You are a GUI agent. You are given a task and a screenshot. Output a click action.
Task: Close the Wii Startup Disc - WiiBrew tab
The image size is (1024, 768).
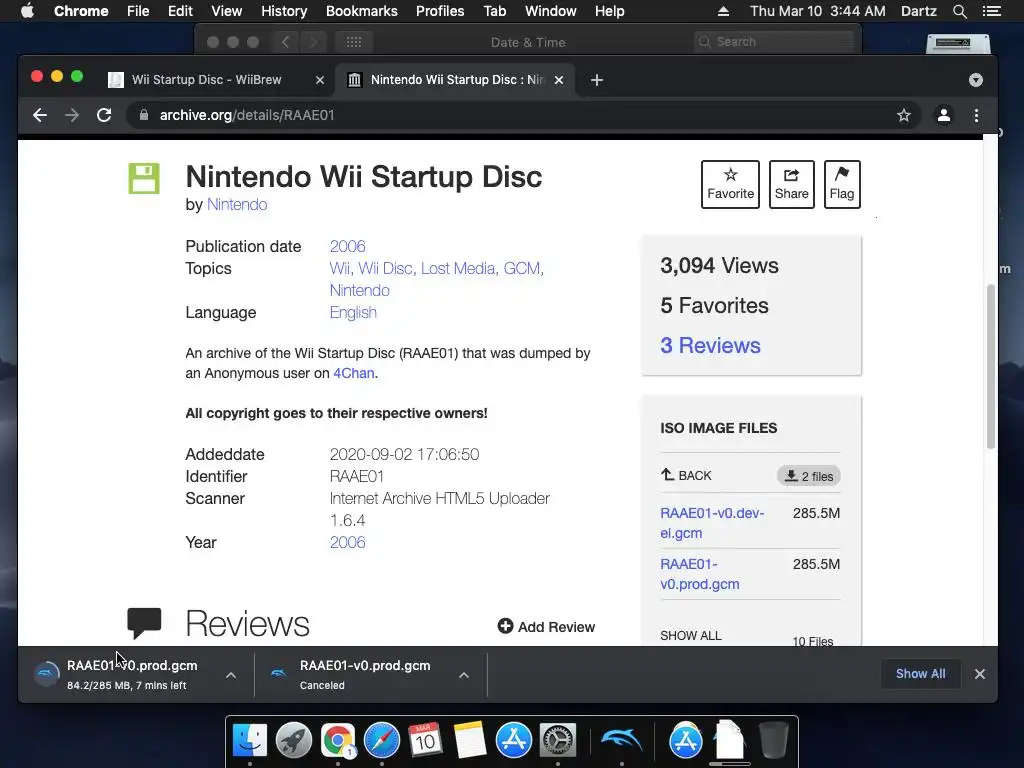coord(319,80)
